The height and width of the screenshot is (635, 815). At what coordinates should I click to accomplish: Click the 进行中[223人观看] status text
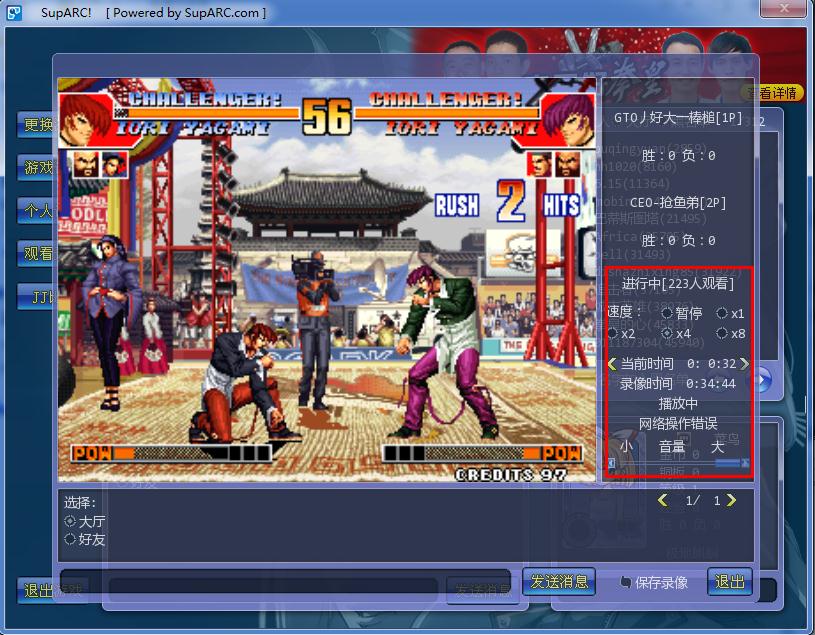[x=678, y=283]
